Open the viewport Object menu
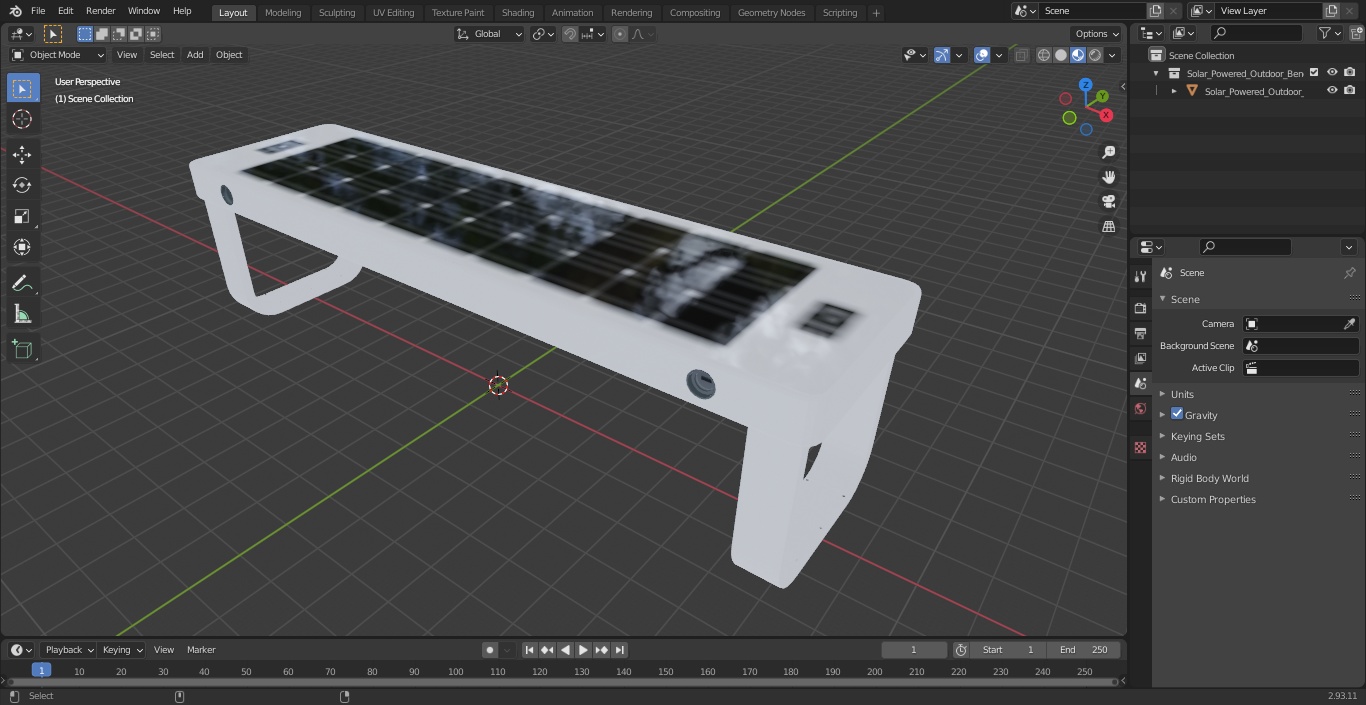This screenshot has width=1366, height=705. (x=229, y=55)
